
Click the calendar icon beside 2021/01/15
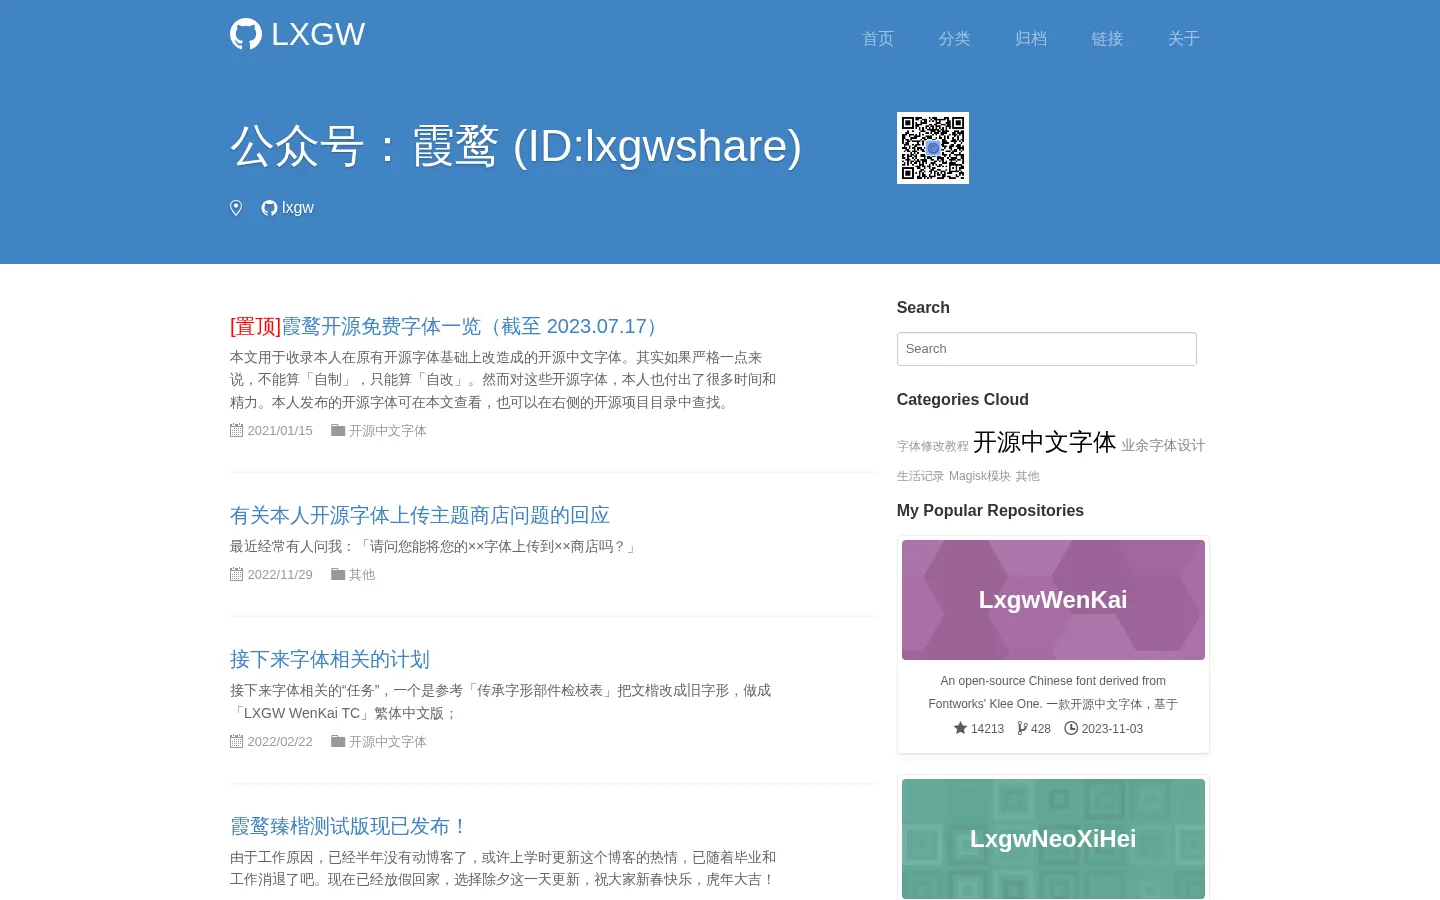[x=237, y=430]
